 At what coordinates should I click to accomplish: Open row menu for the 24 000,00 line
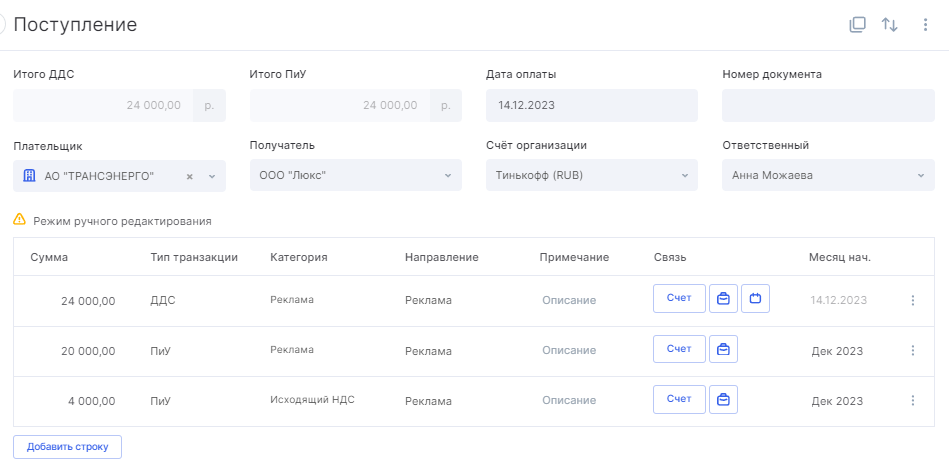(913, 300)
